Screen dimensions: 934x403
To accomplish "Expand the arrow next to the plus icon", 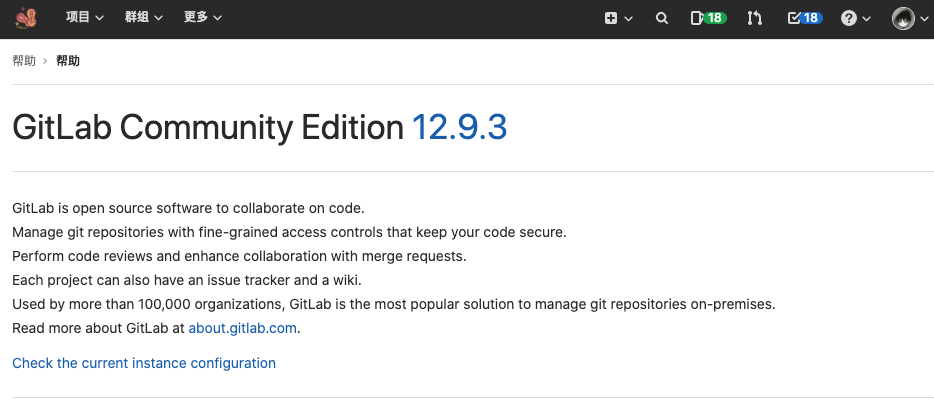I will click(x=628, y=19).
